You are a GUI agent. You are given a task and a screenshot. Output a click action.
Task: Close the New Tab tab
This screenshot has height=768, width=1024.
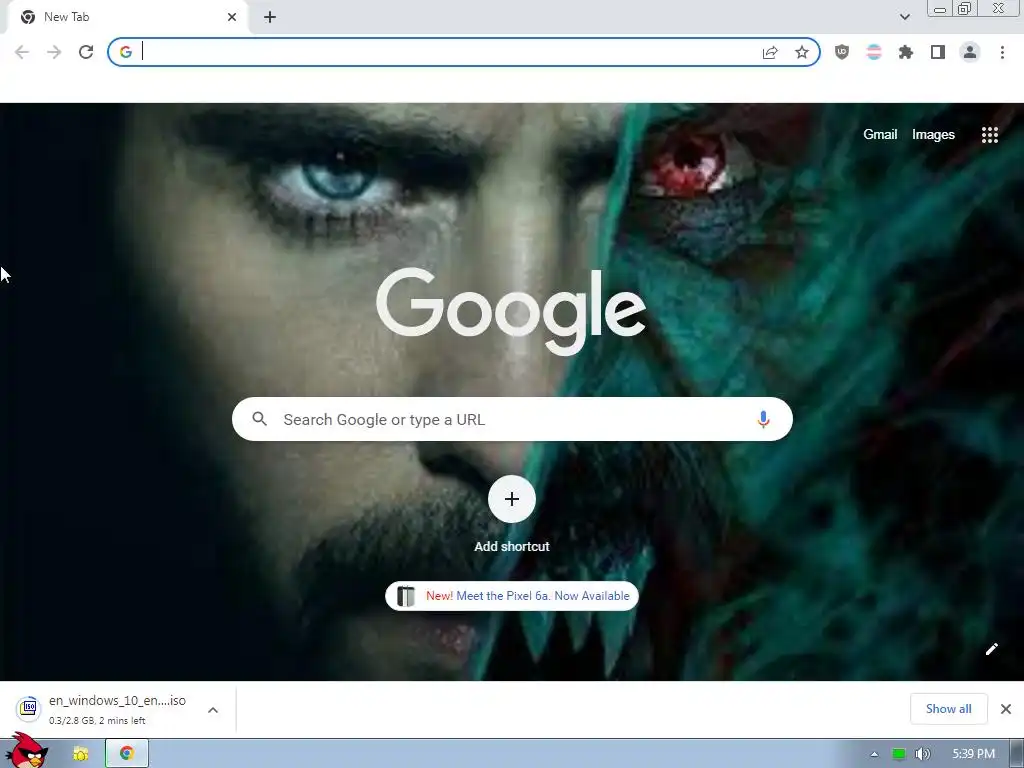pyautogui.click(x=232, y=17)
